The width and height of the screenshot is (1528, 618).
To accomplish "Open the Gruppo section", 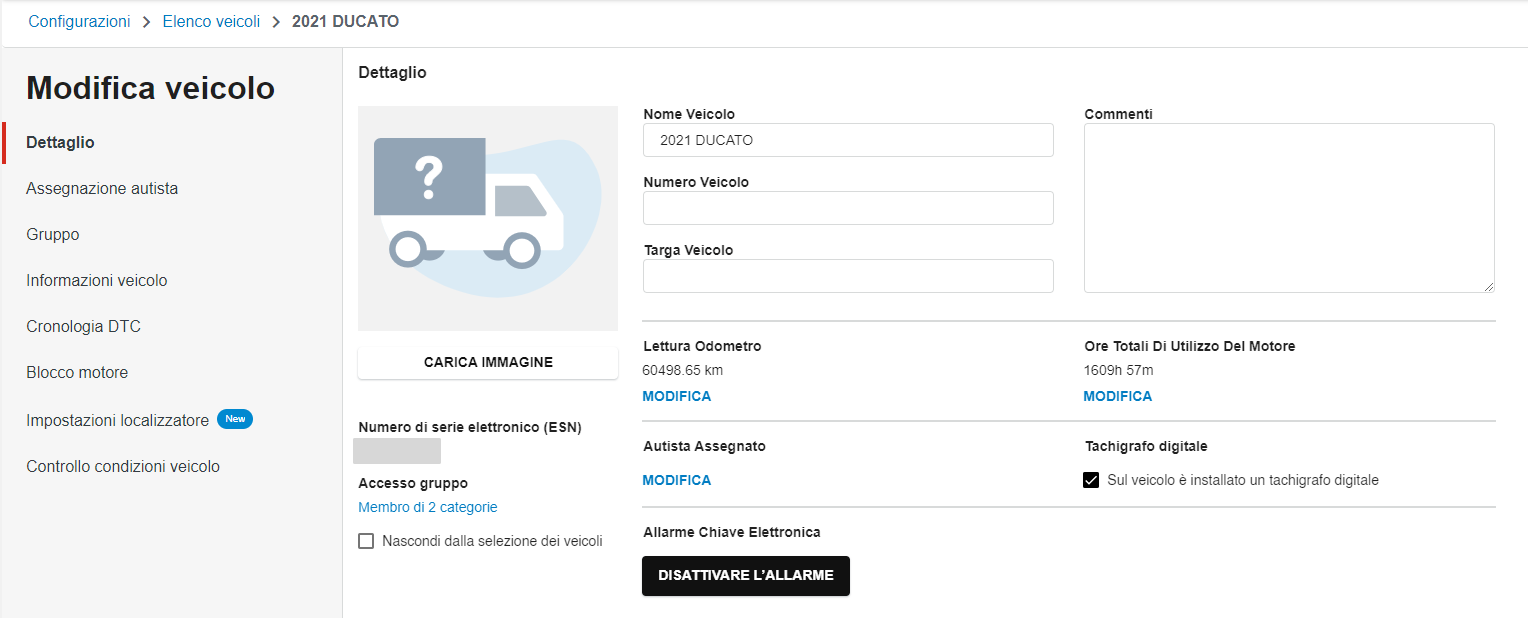I will 53,235.
